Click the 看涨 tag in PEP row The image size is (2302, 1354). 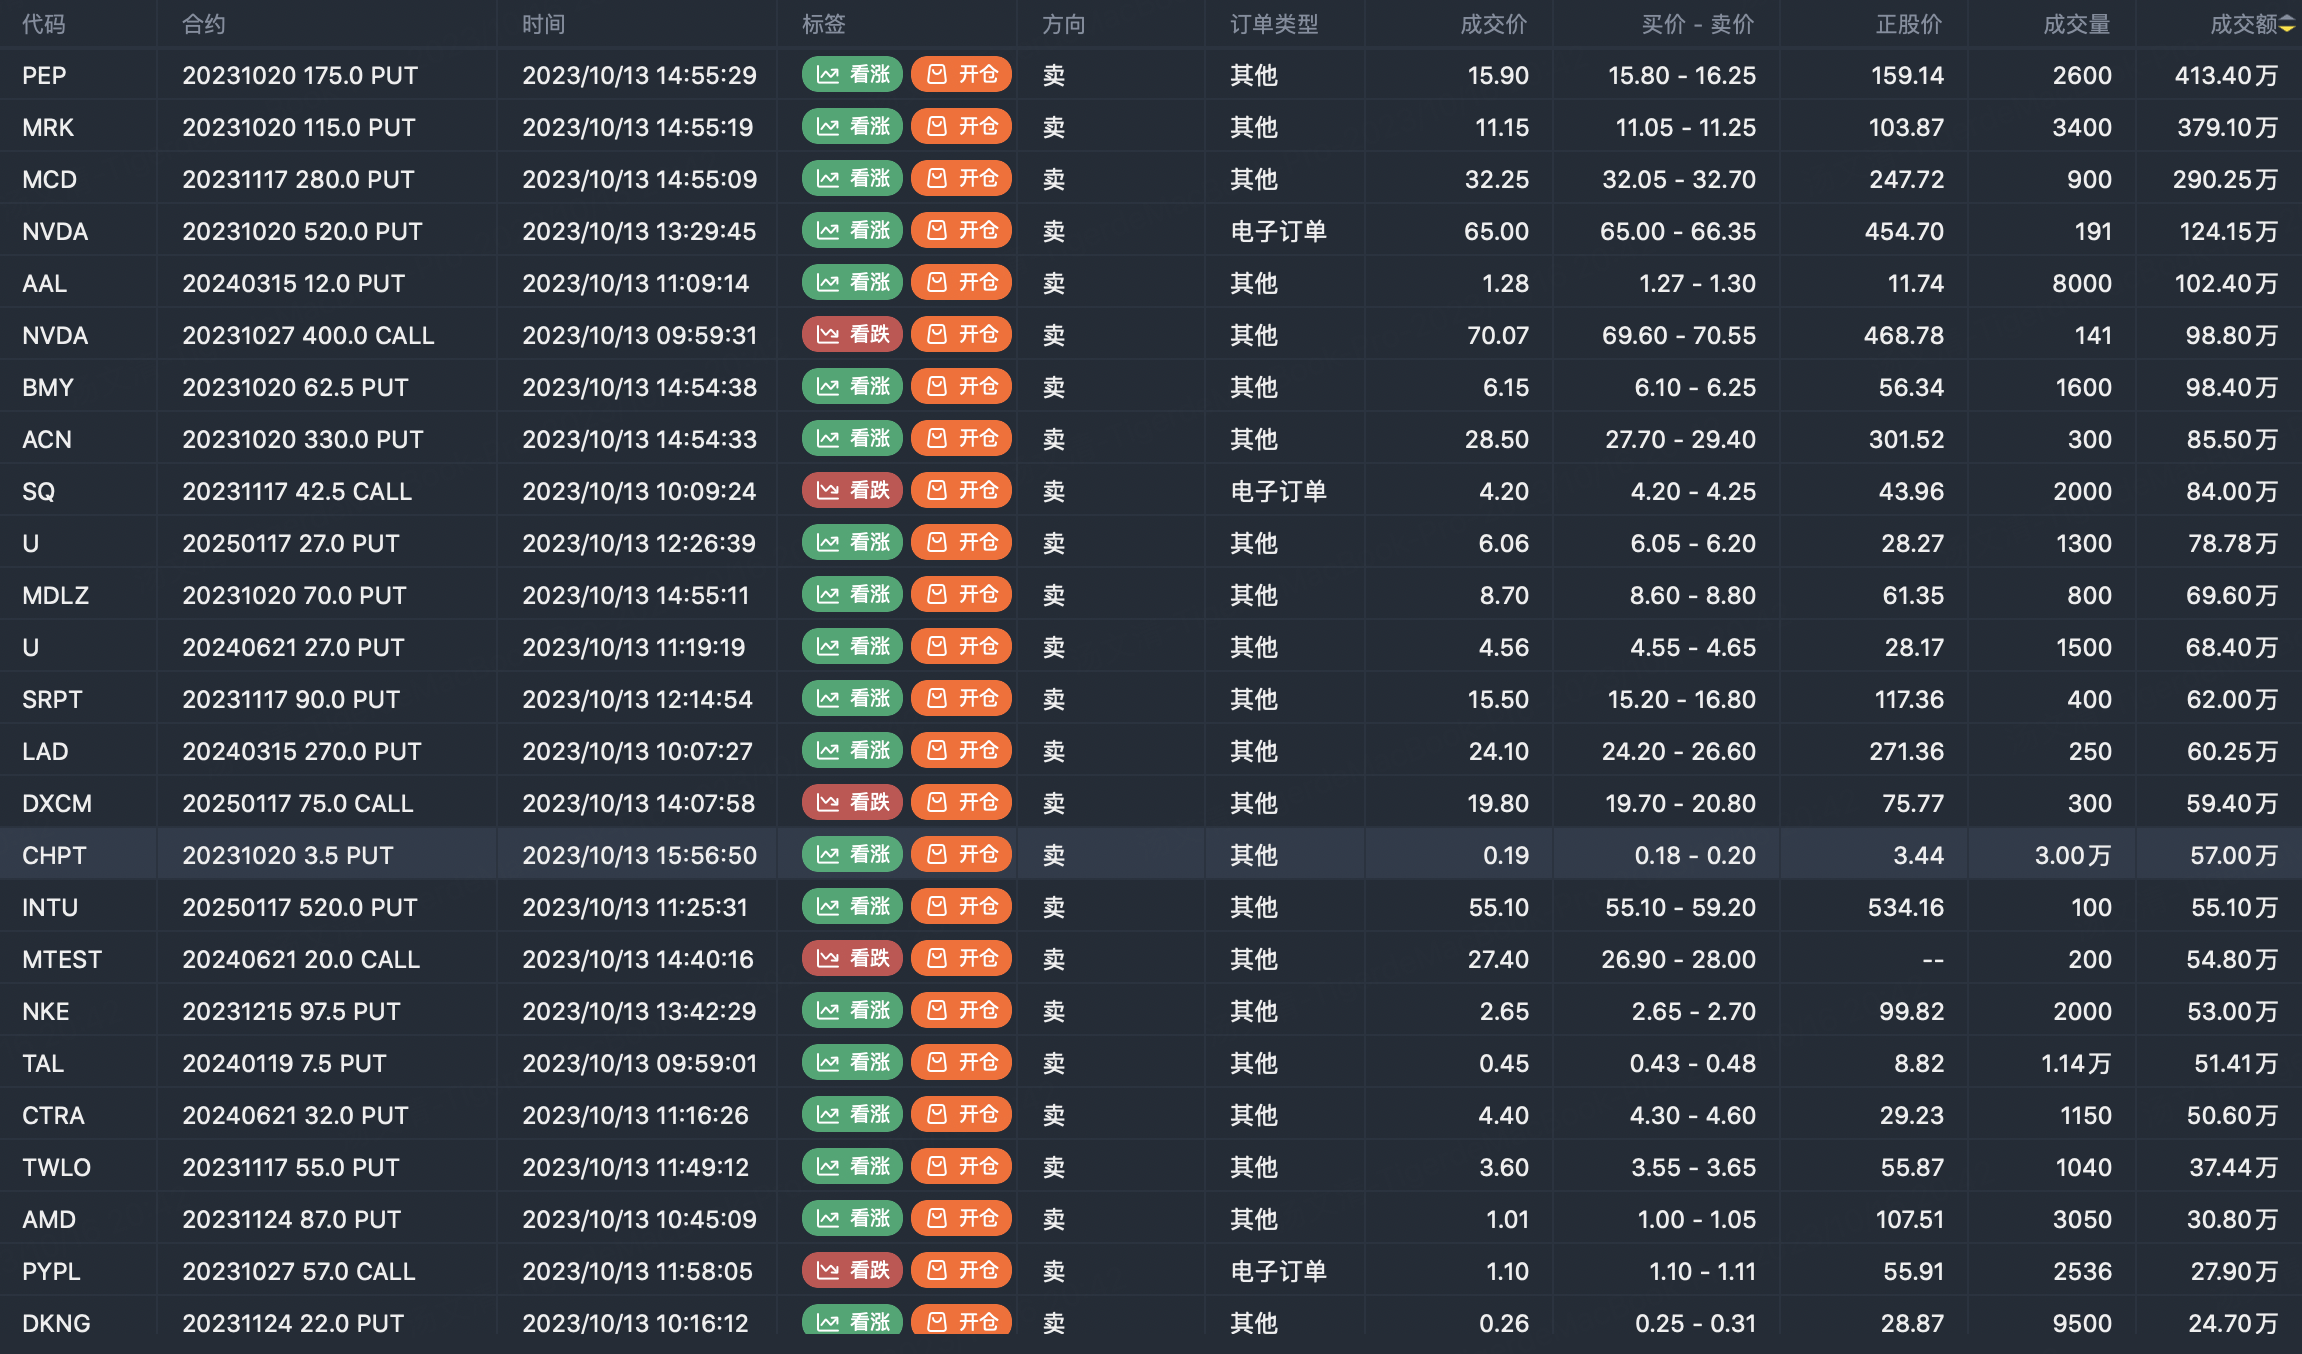click(x=852, y=75)
